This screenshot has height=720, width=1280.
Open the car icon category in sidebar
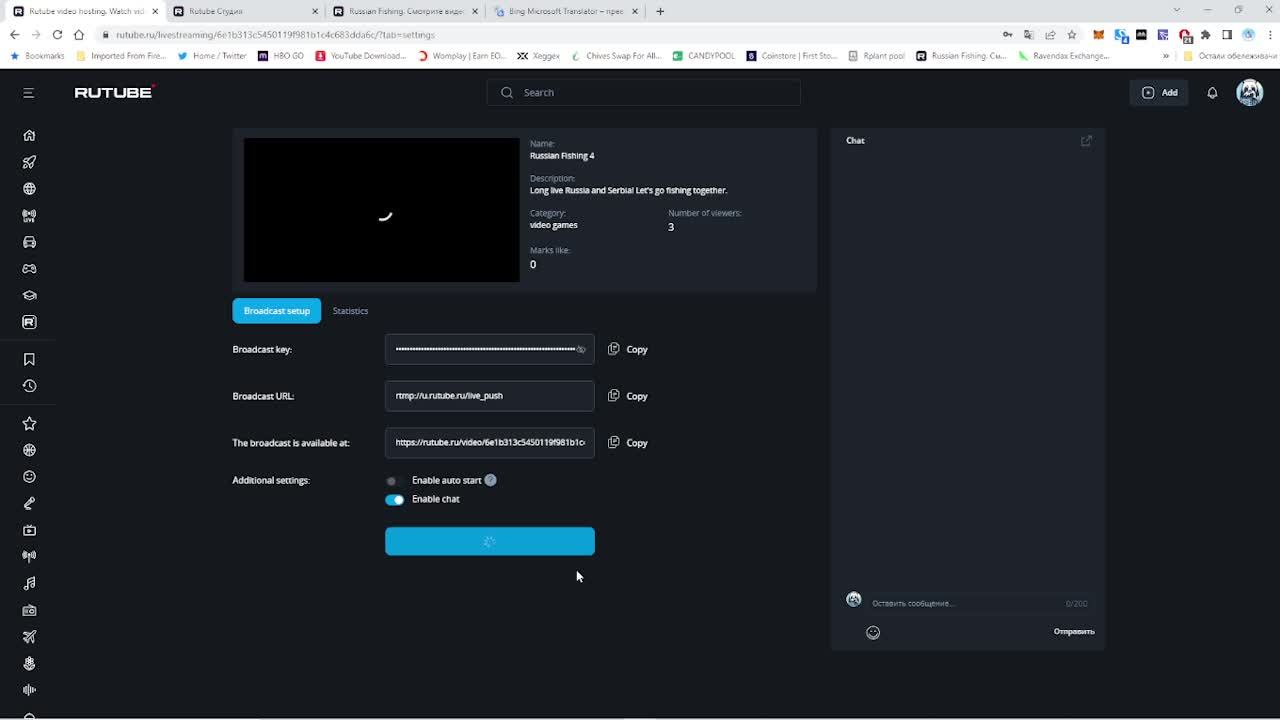(29, 242)
